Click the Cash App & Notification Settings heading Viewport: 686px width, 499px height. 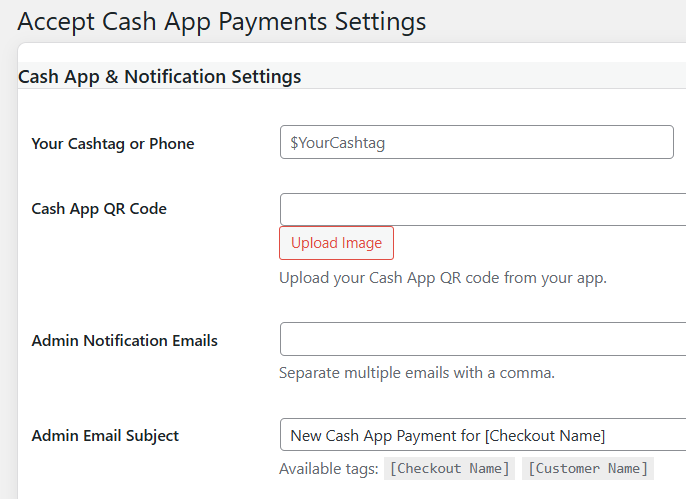(160, 77)
